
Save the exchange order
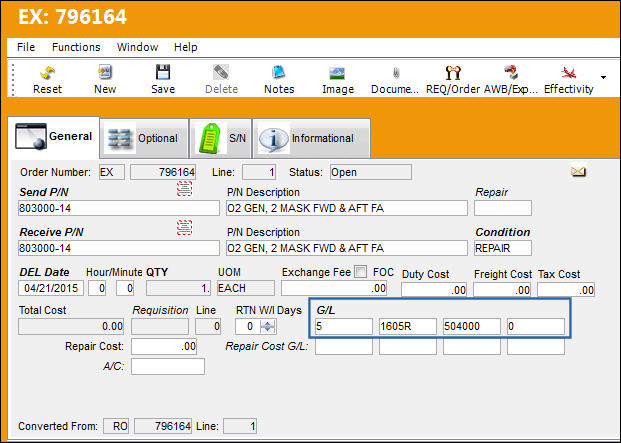(163, 72)
